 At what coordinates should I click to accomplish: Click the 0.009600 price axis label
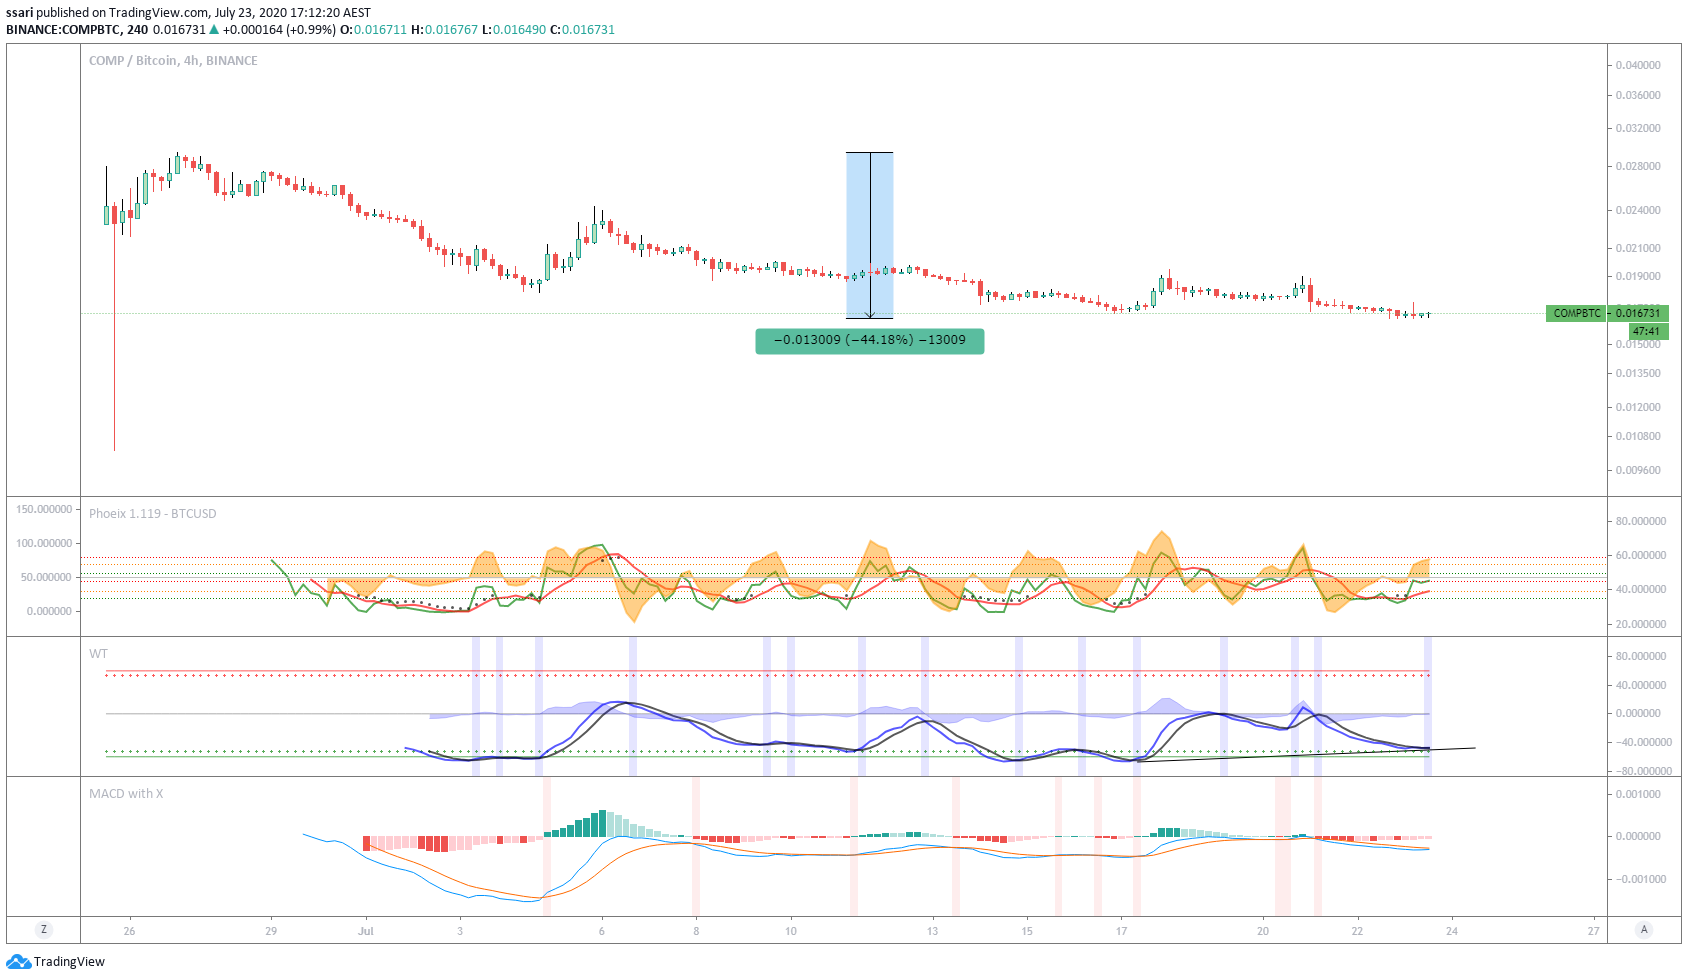pyautogui.click(x=1638, y=471)
